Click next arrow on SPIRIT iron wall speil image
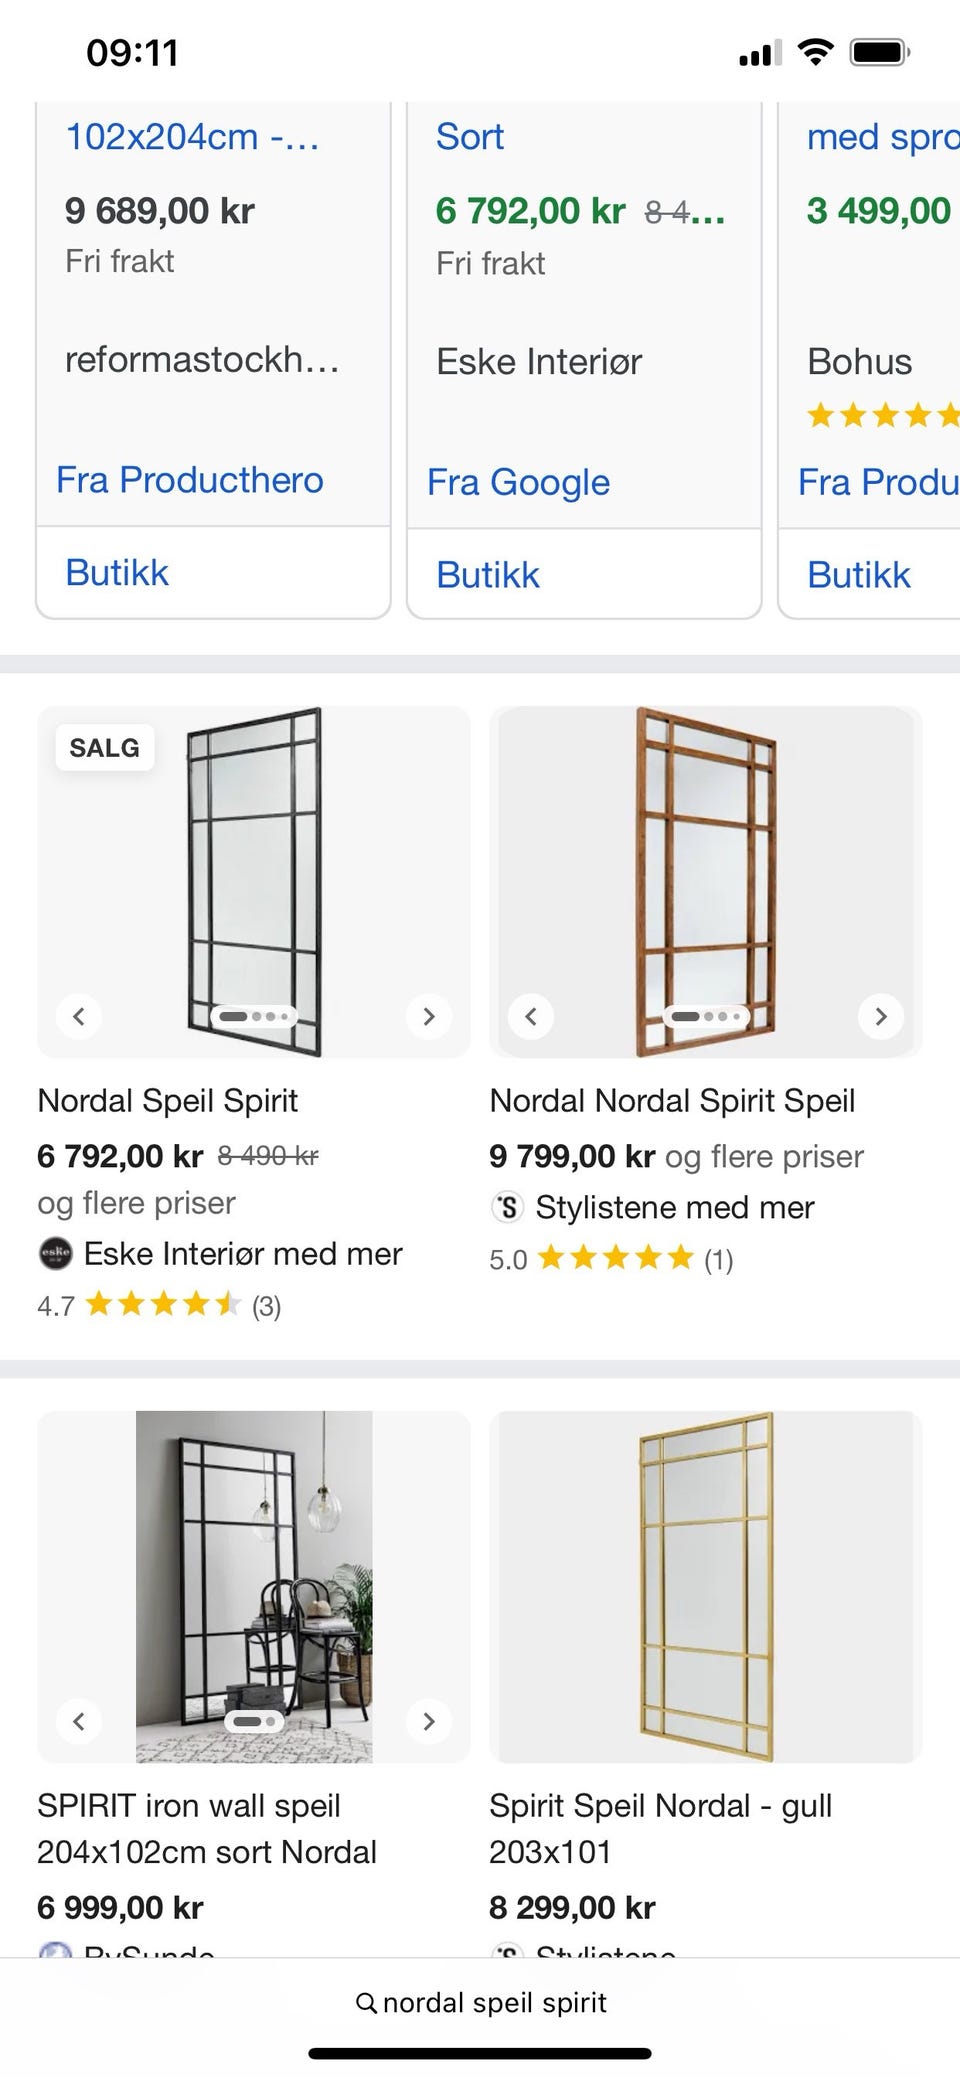This screenshot has height=2078, width=960. 429,1721
